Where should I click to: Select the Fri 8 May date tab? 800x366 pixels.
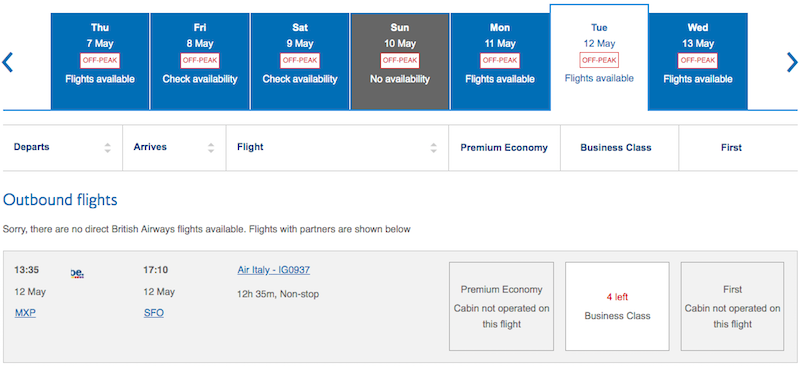[x=200, y=61]
